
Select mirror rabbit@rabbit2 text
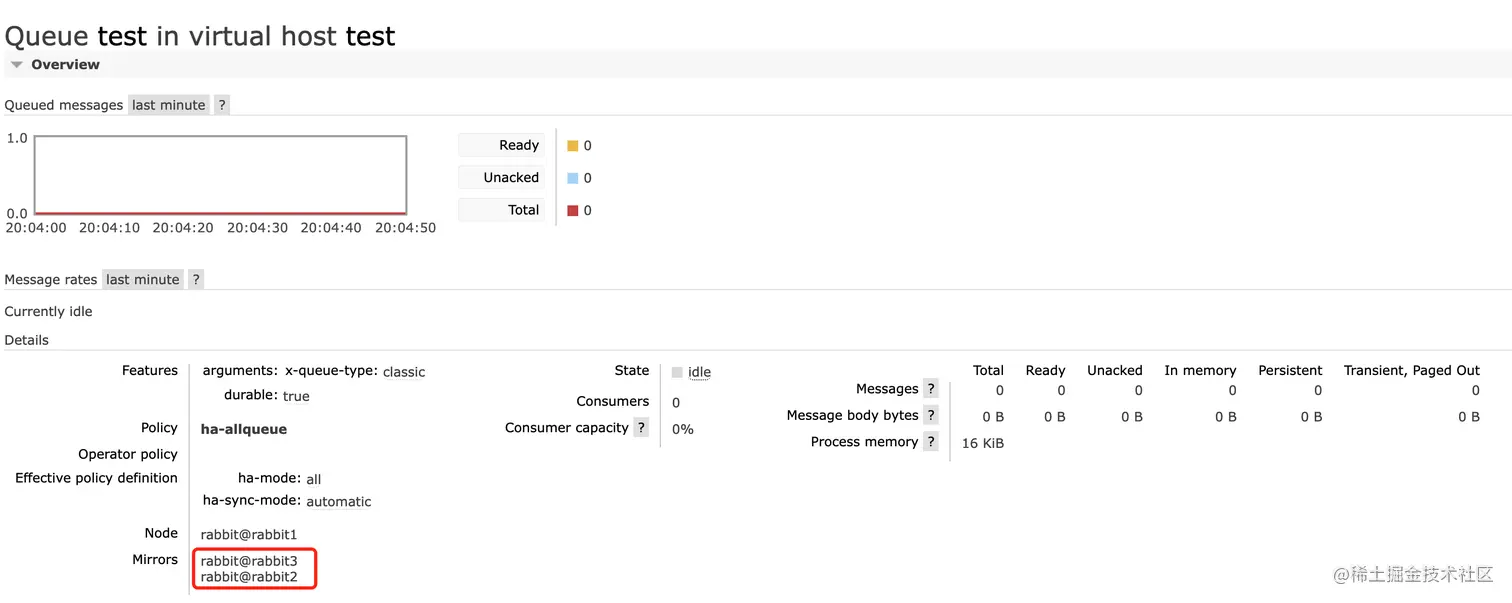tap(249, 577)
